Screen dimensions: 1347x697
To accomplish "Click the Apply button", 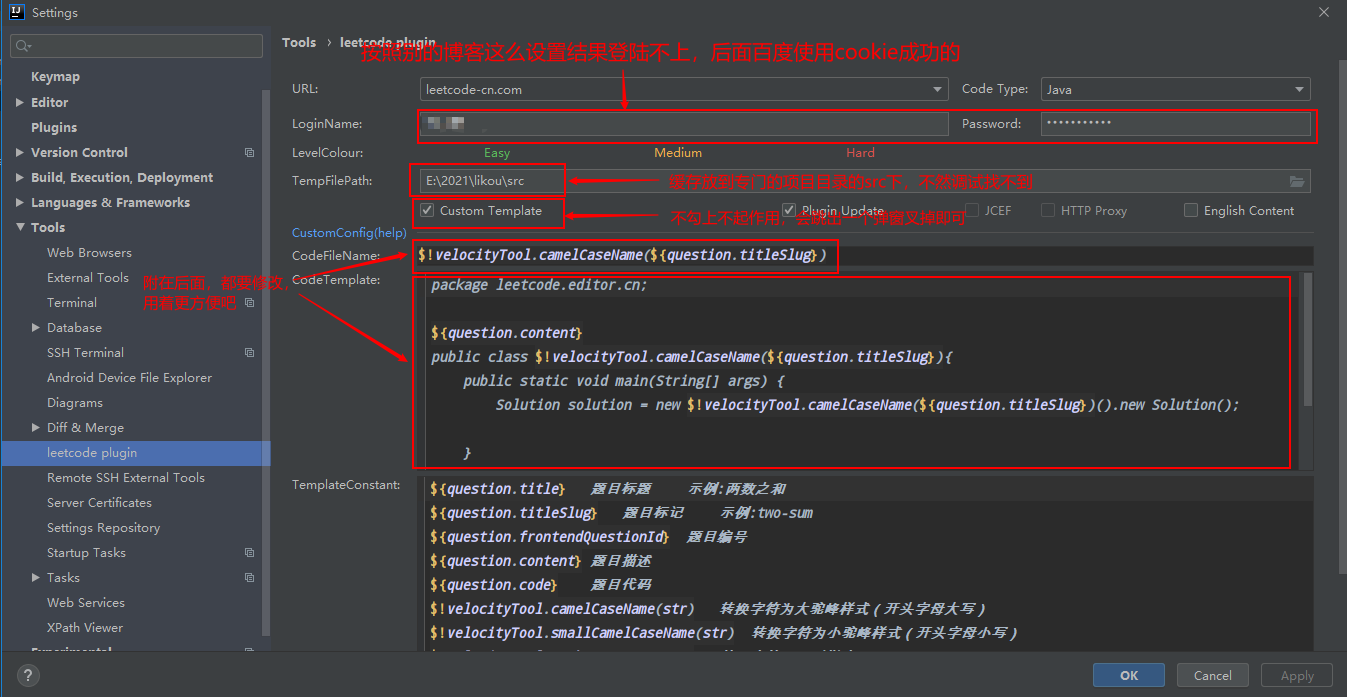I will (1297, 675).
